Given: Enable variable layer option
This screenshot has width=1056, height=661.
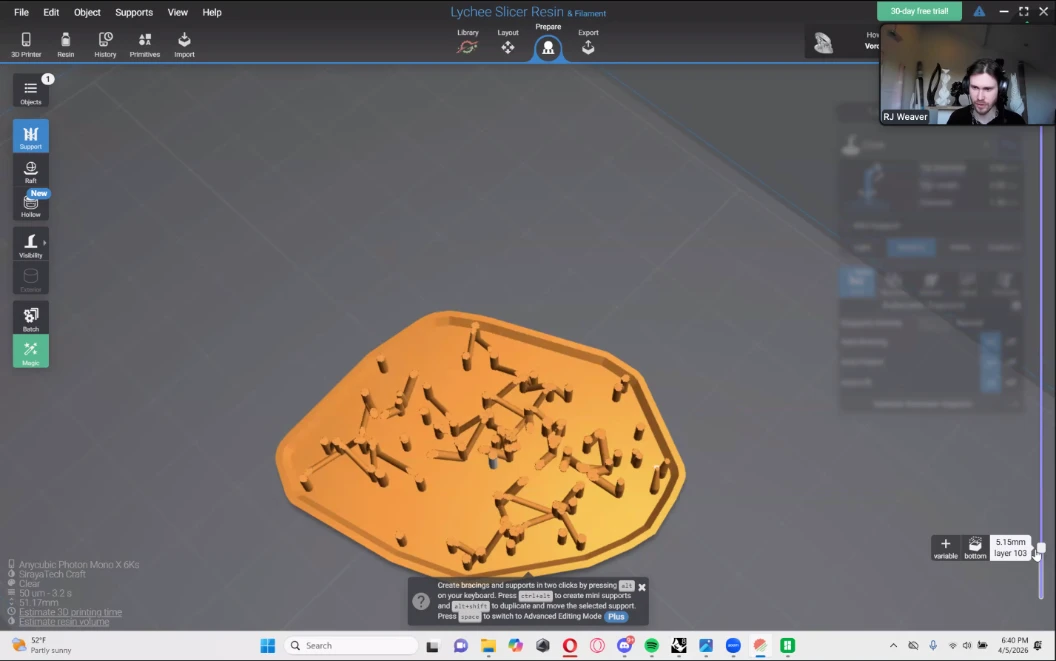Looking at the screenshot, I should click(945, 547).
